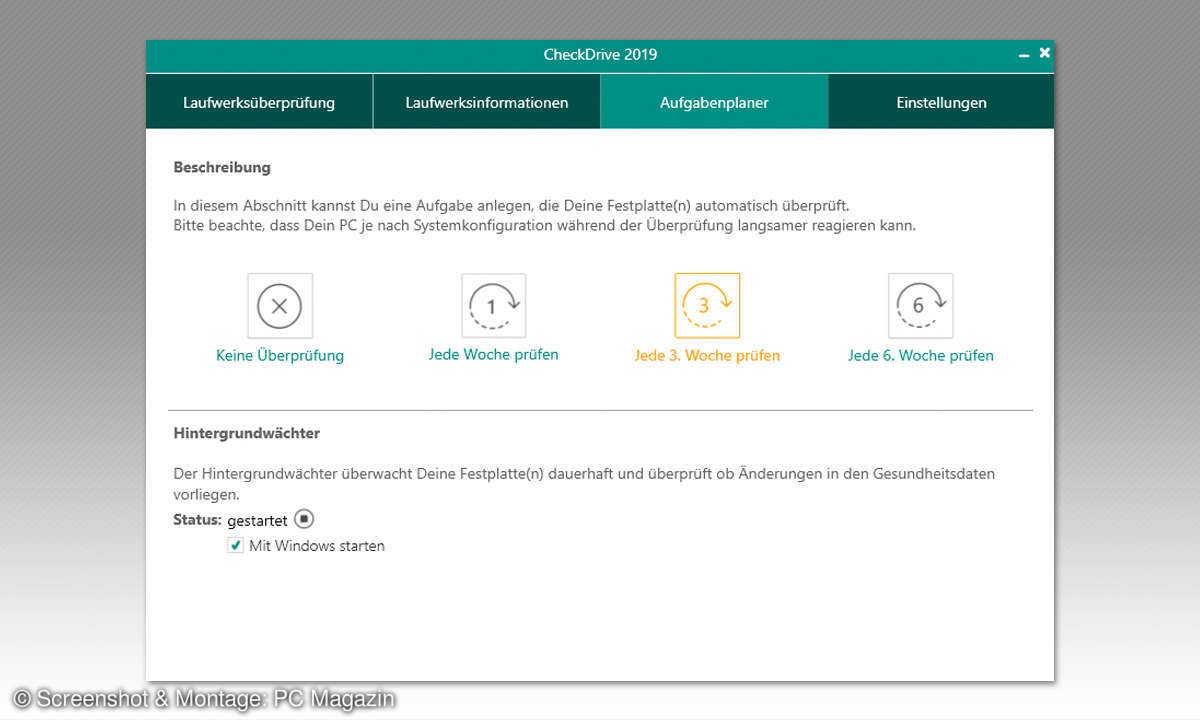
Task: Toggle 'Mit Windows starten' checkbox
Action: coord(236,545)
